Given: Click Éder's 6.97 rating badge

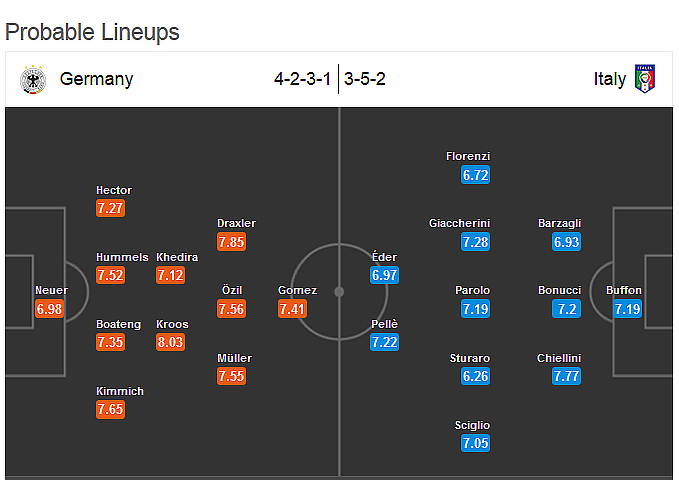Looking at the screenshot, I should [x=384, y=275].
